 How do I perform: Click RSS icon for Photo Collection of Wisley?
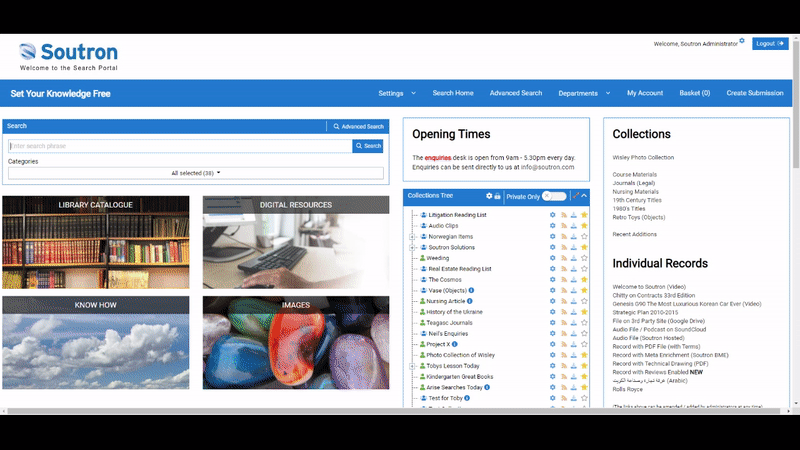click(x=564, y=355)
